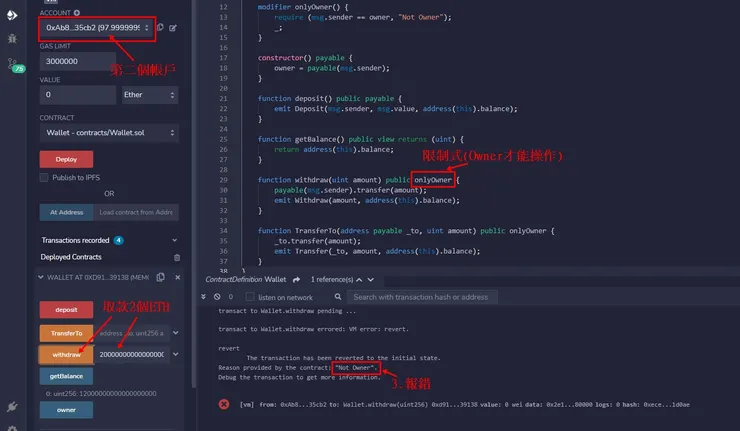Open Deploy & run transactions sidebar icon
This screenshot has height=431, width=740.
coord(12,15)
